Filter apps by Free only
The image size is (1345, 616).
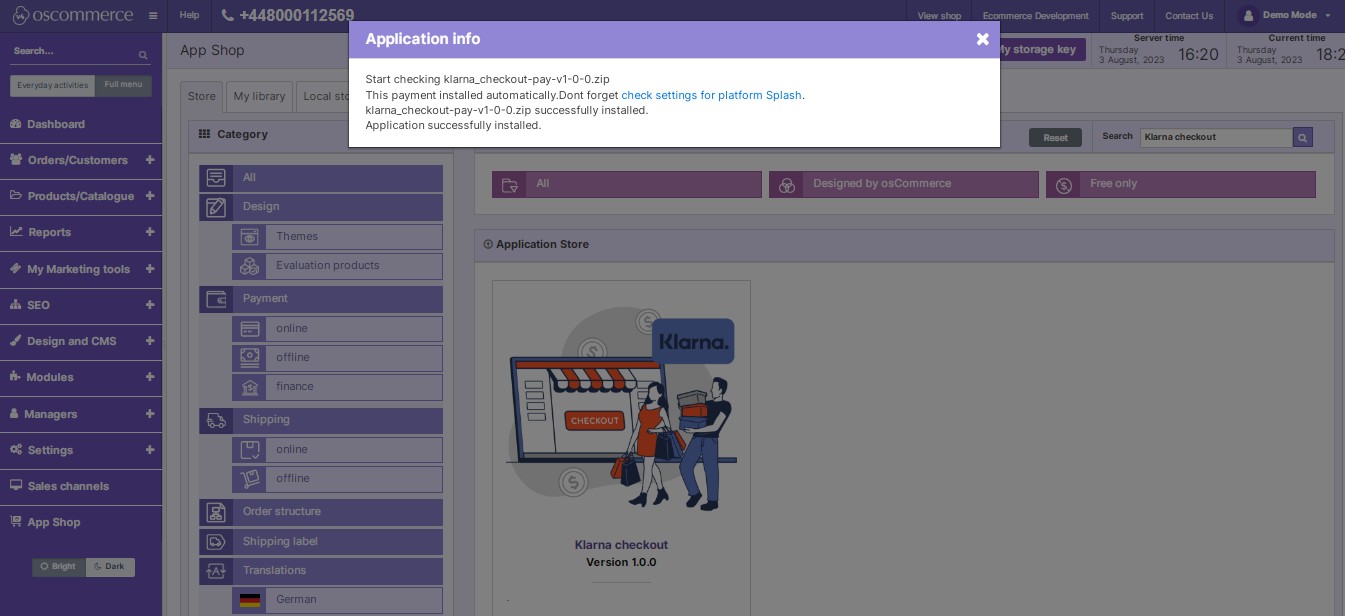click(x=1181, y=184)
